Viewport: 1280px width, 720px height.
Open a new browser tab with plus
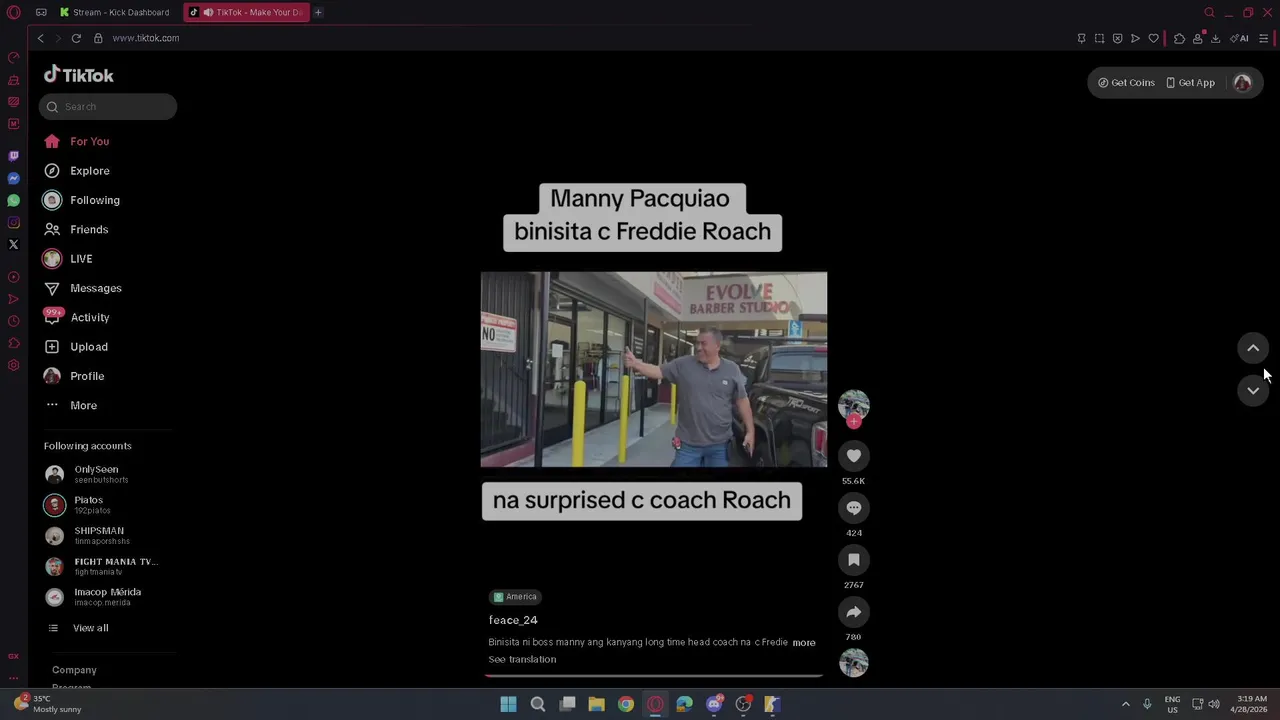pos(318,12)
